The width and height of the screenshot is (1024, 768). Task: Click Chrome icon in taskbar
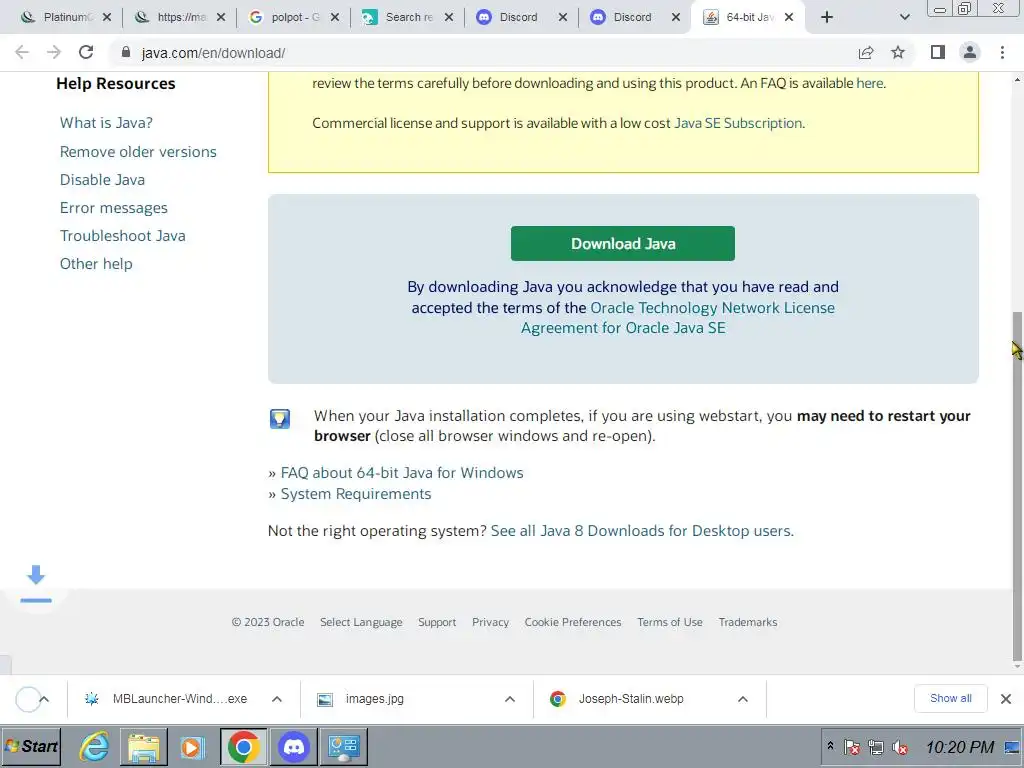(x=243, y=746)
